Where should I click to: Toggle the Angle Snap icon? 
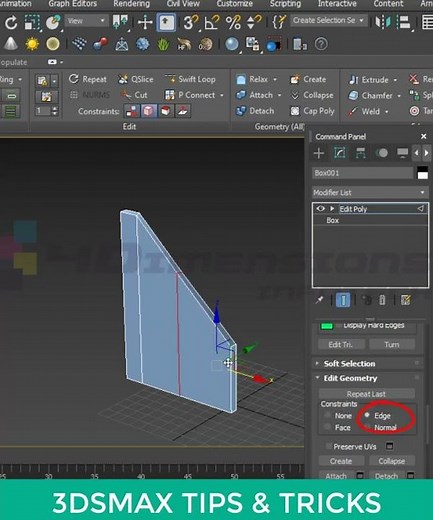[x=212, y=23]
